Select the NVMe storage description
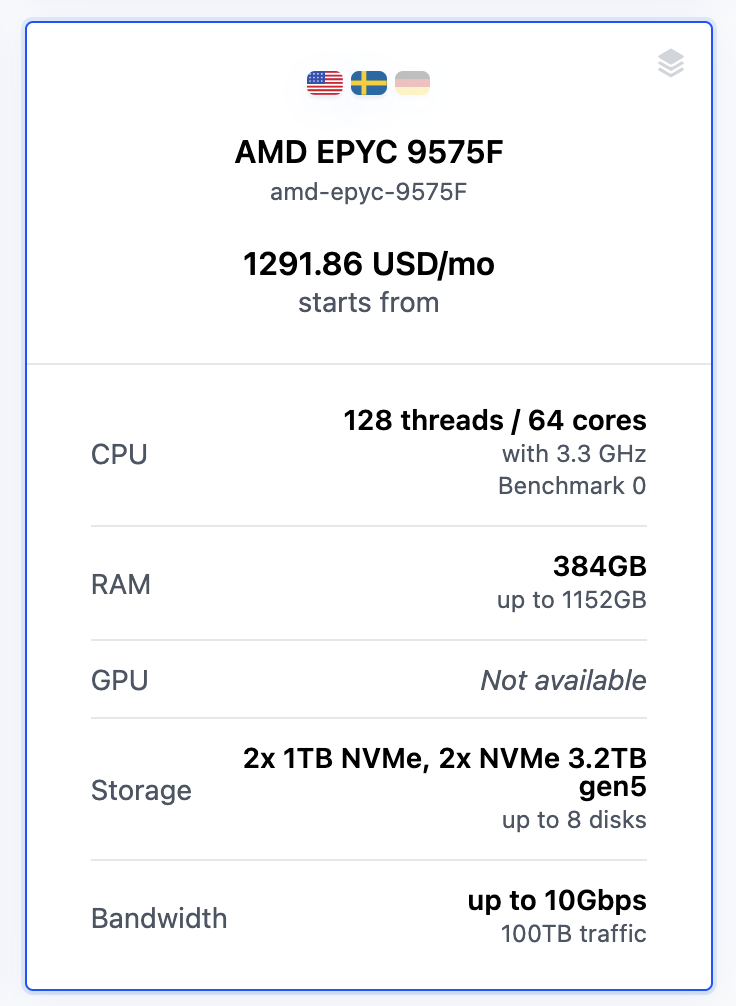This screenshot has width=736, height=1006. 445,772
